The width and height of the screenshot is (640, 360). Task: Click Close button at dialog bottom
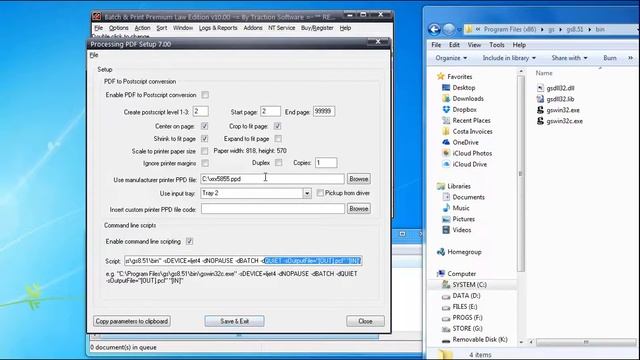pyautogui.click(x=365, y=321)
